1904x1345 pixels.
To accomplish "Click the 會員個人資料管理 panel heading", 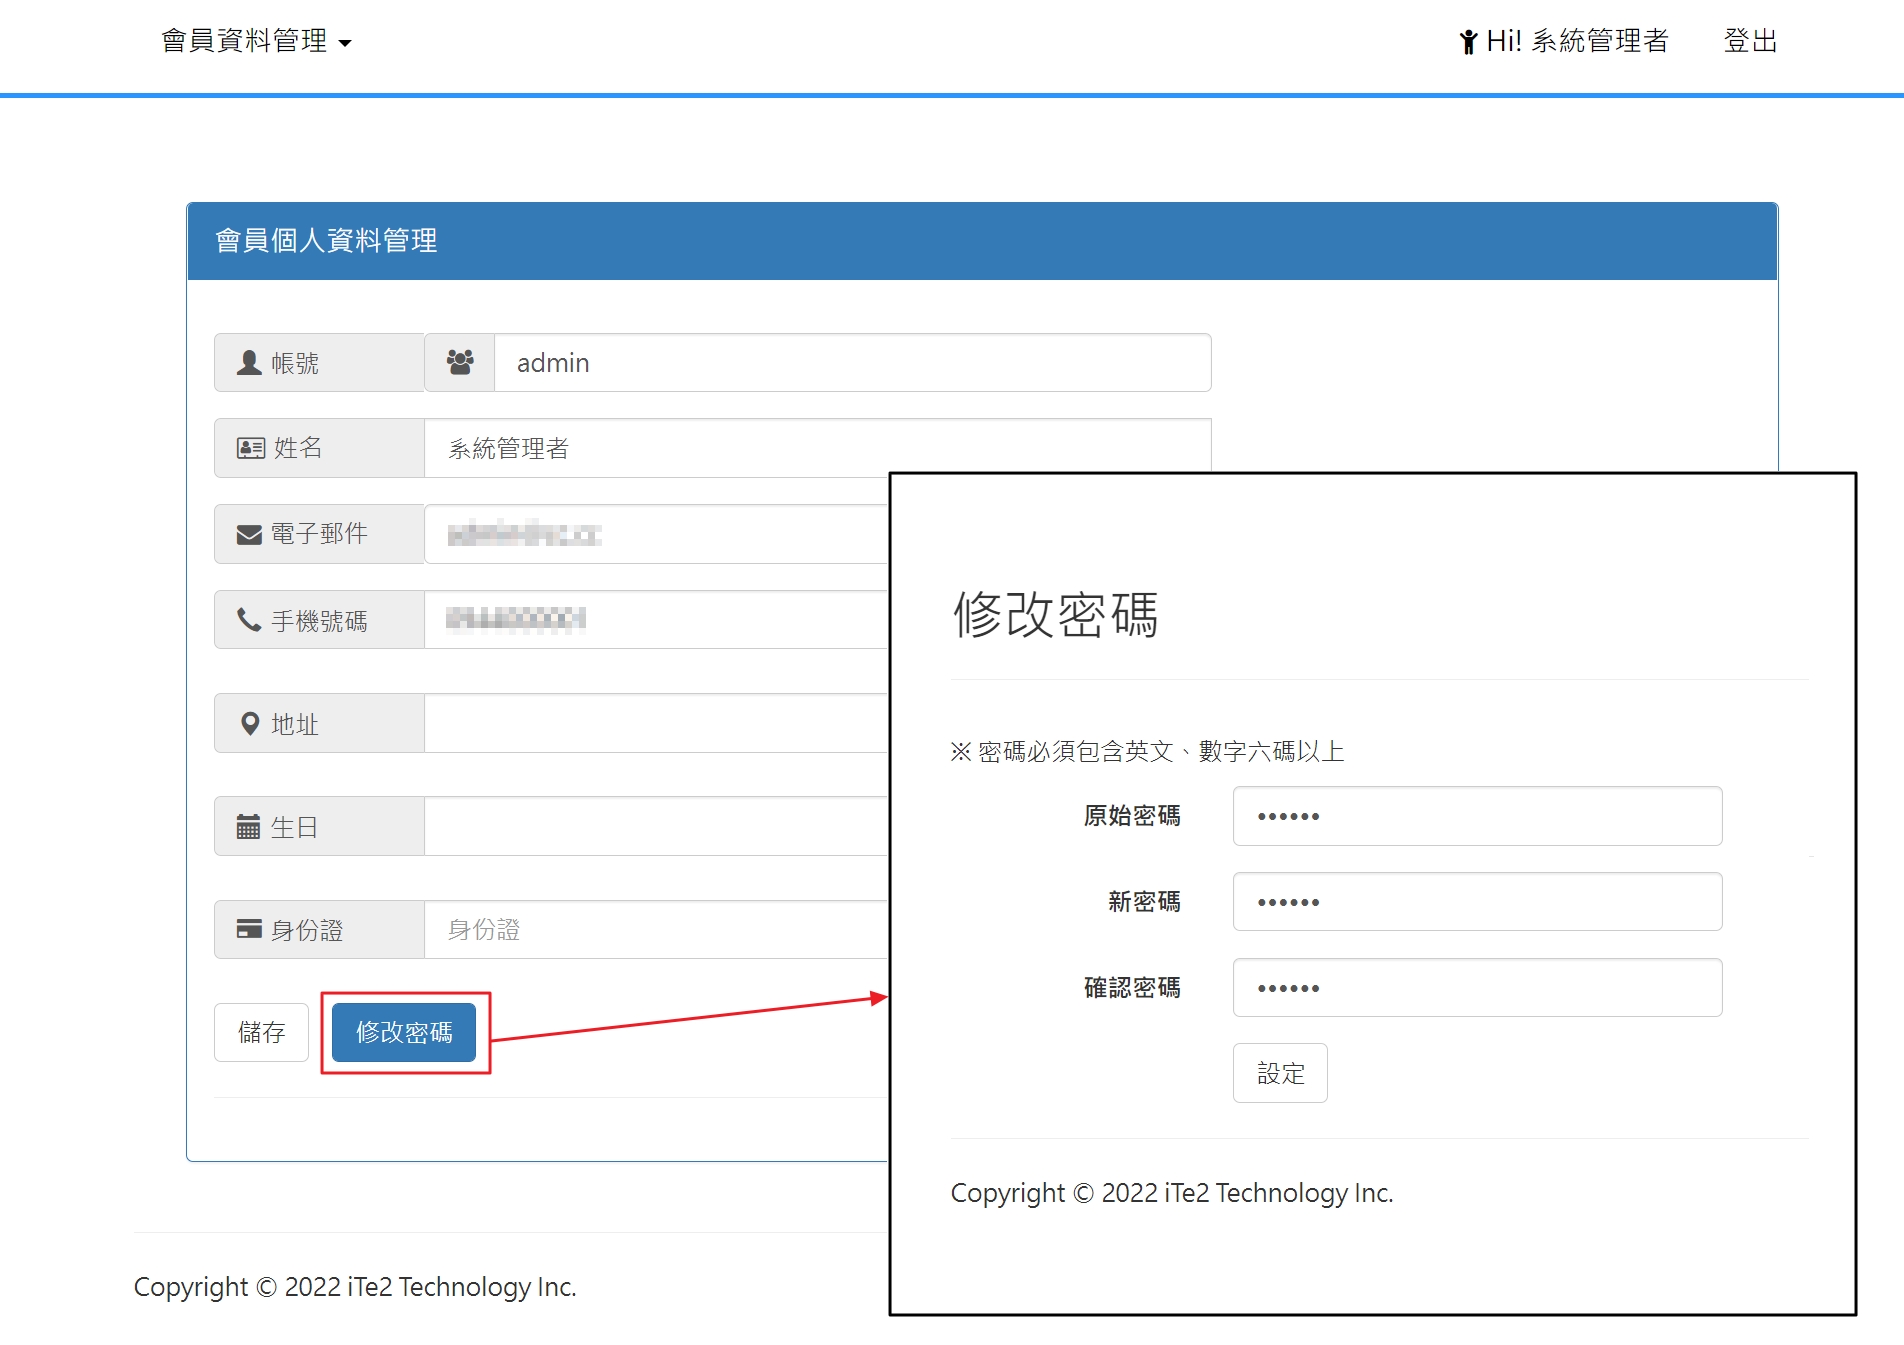I will [x=326, y=240].
